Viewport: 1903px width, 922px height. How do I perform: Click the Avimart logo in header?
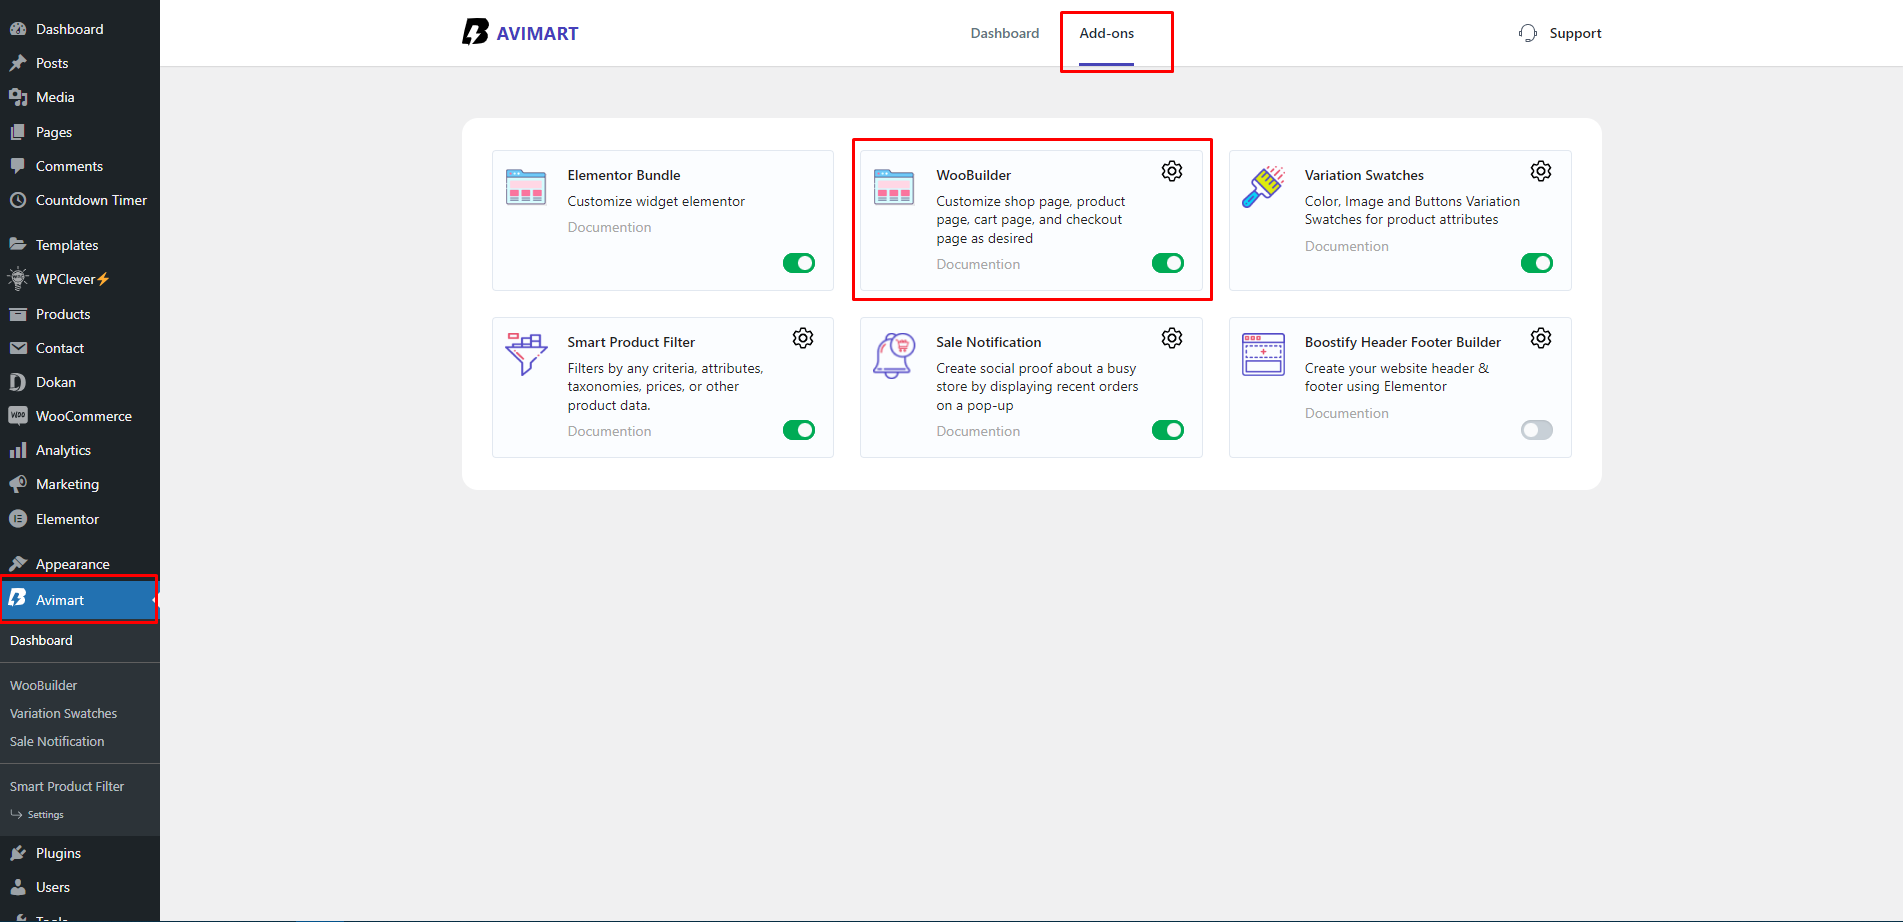(x=475, y=32)
